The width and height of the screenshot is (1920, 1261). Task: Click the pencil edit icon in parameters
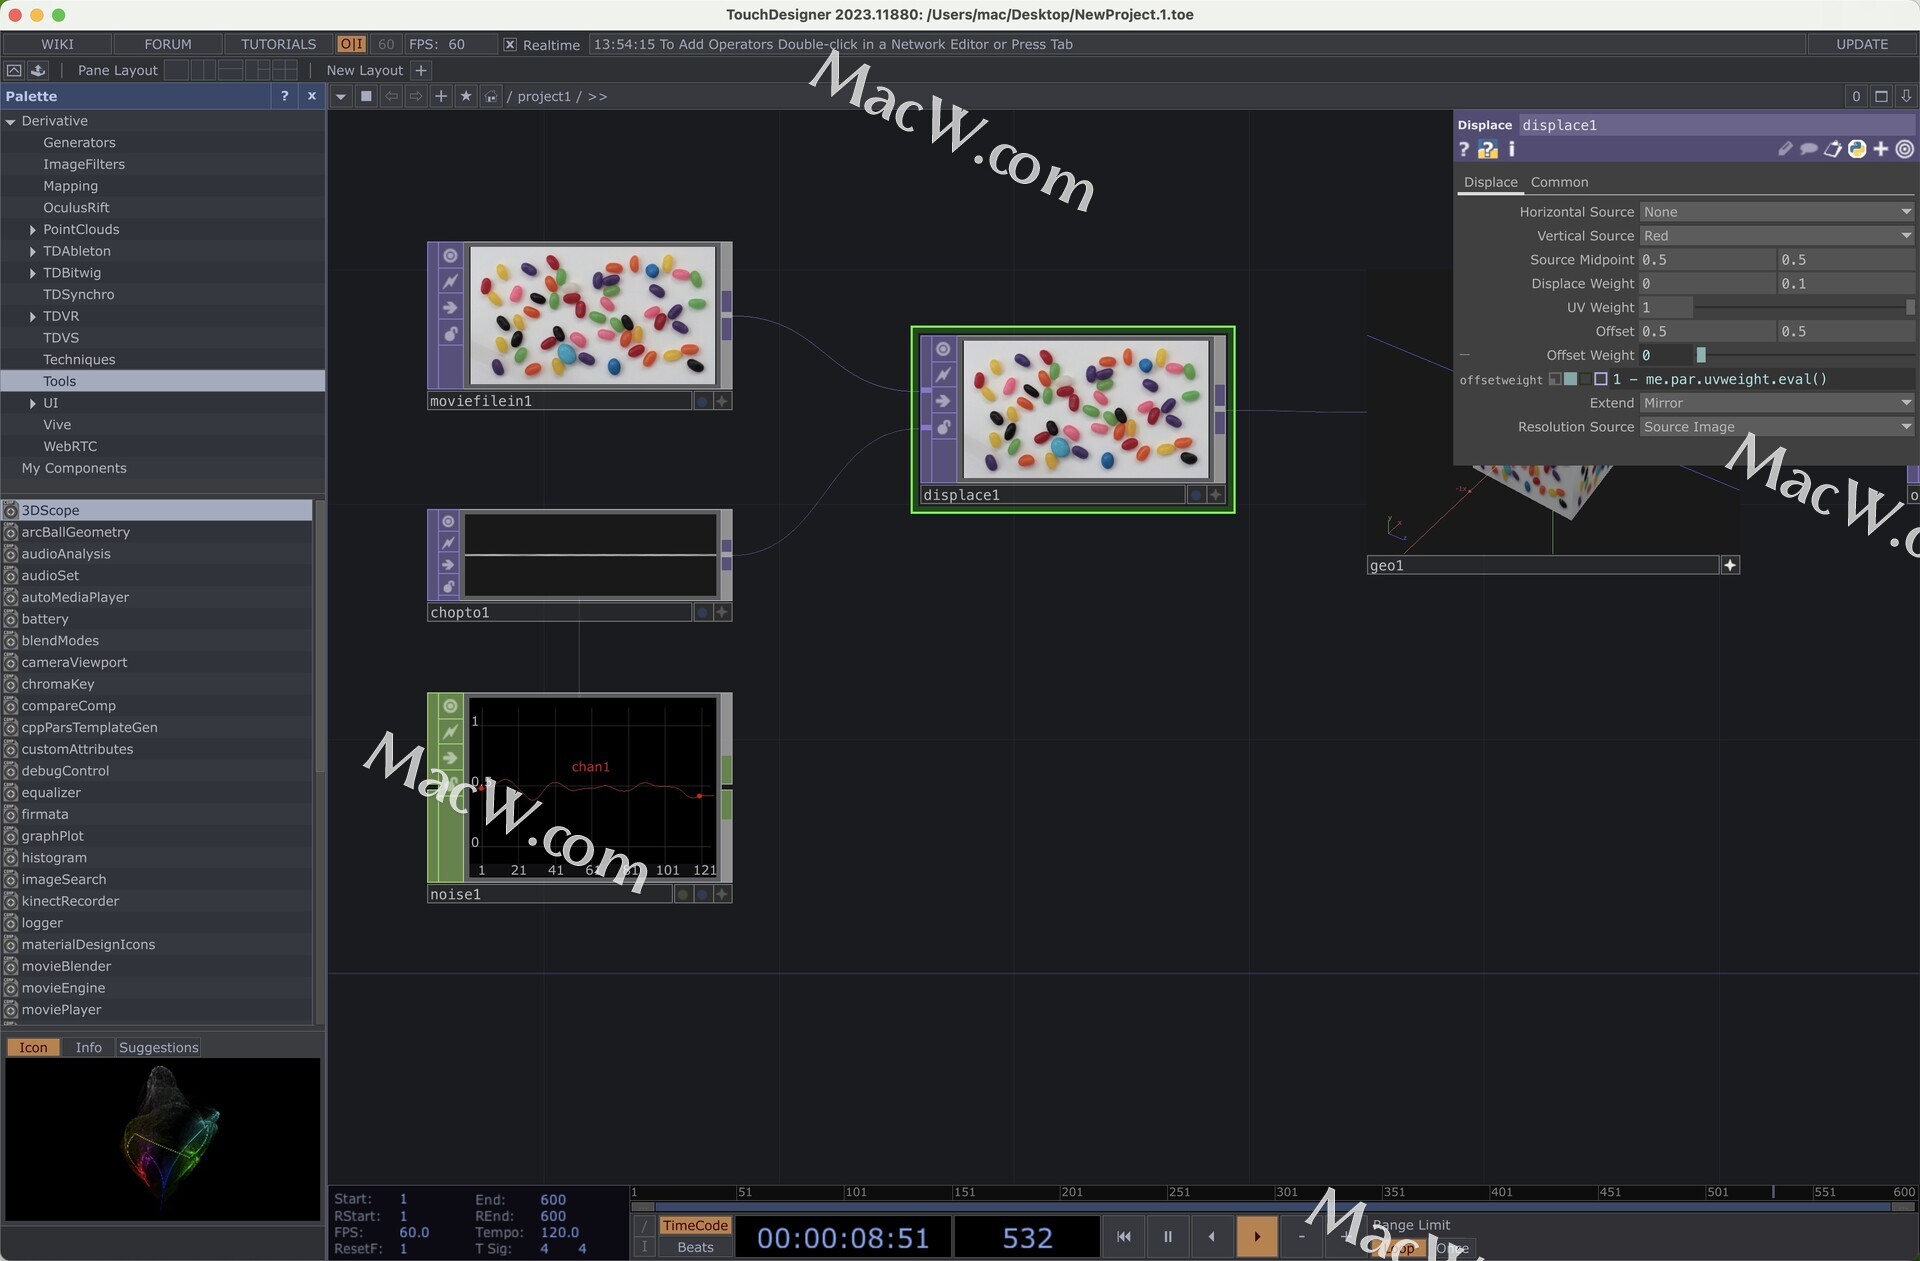point(1785,149)
